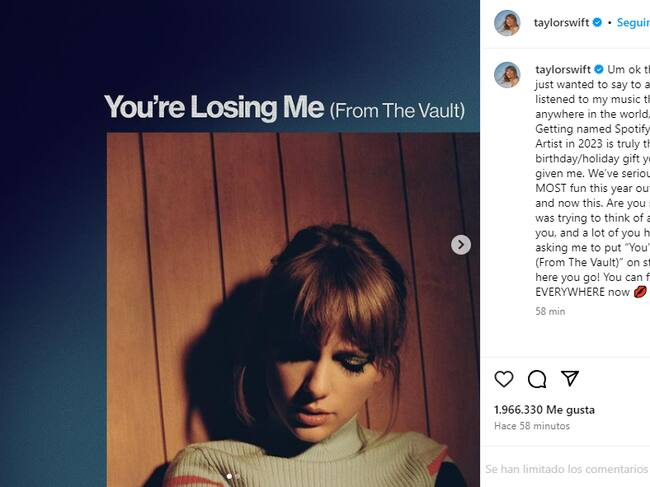Share the post via paper plane icon
Screen dimensions: 650x487
569,378
